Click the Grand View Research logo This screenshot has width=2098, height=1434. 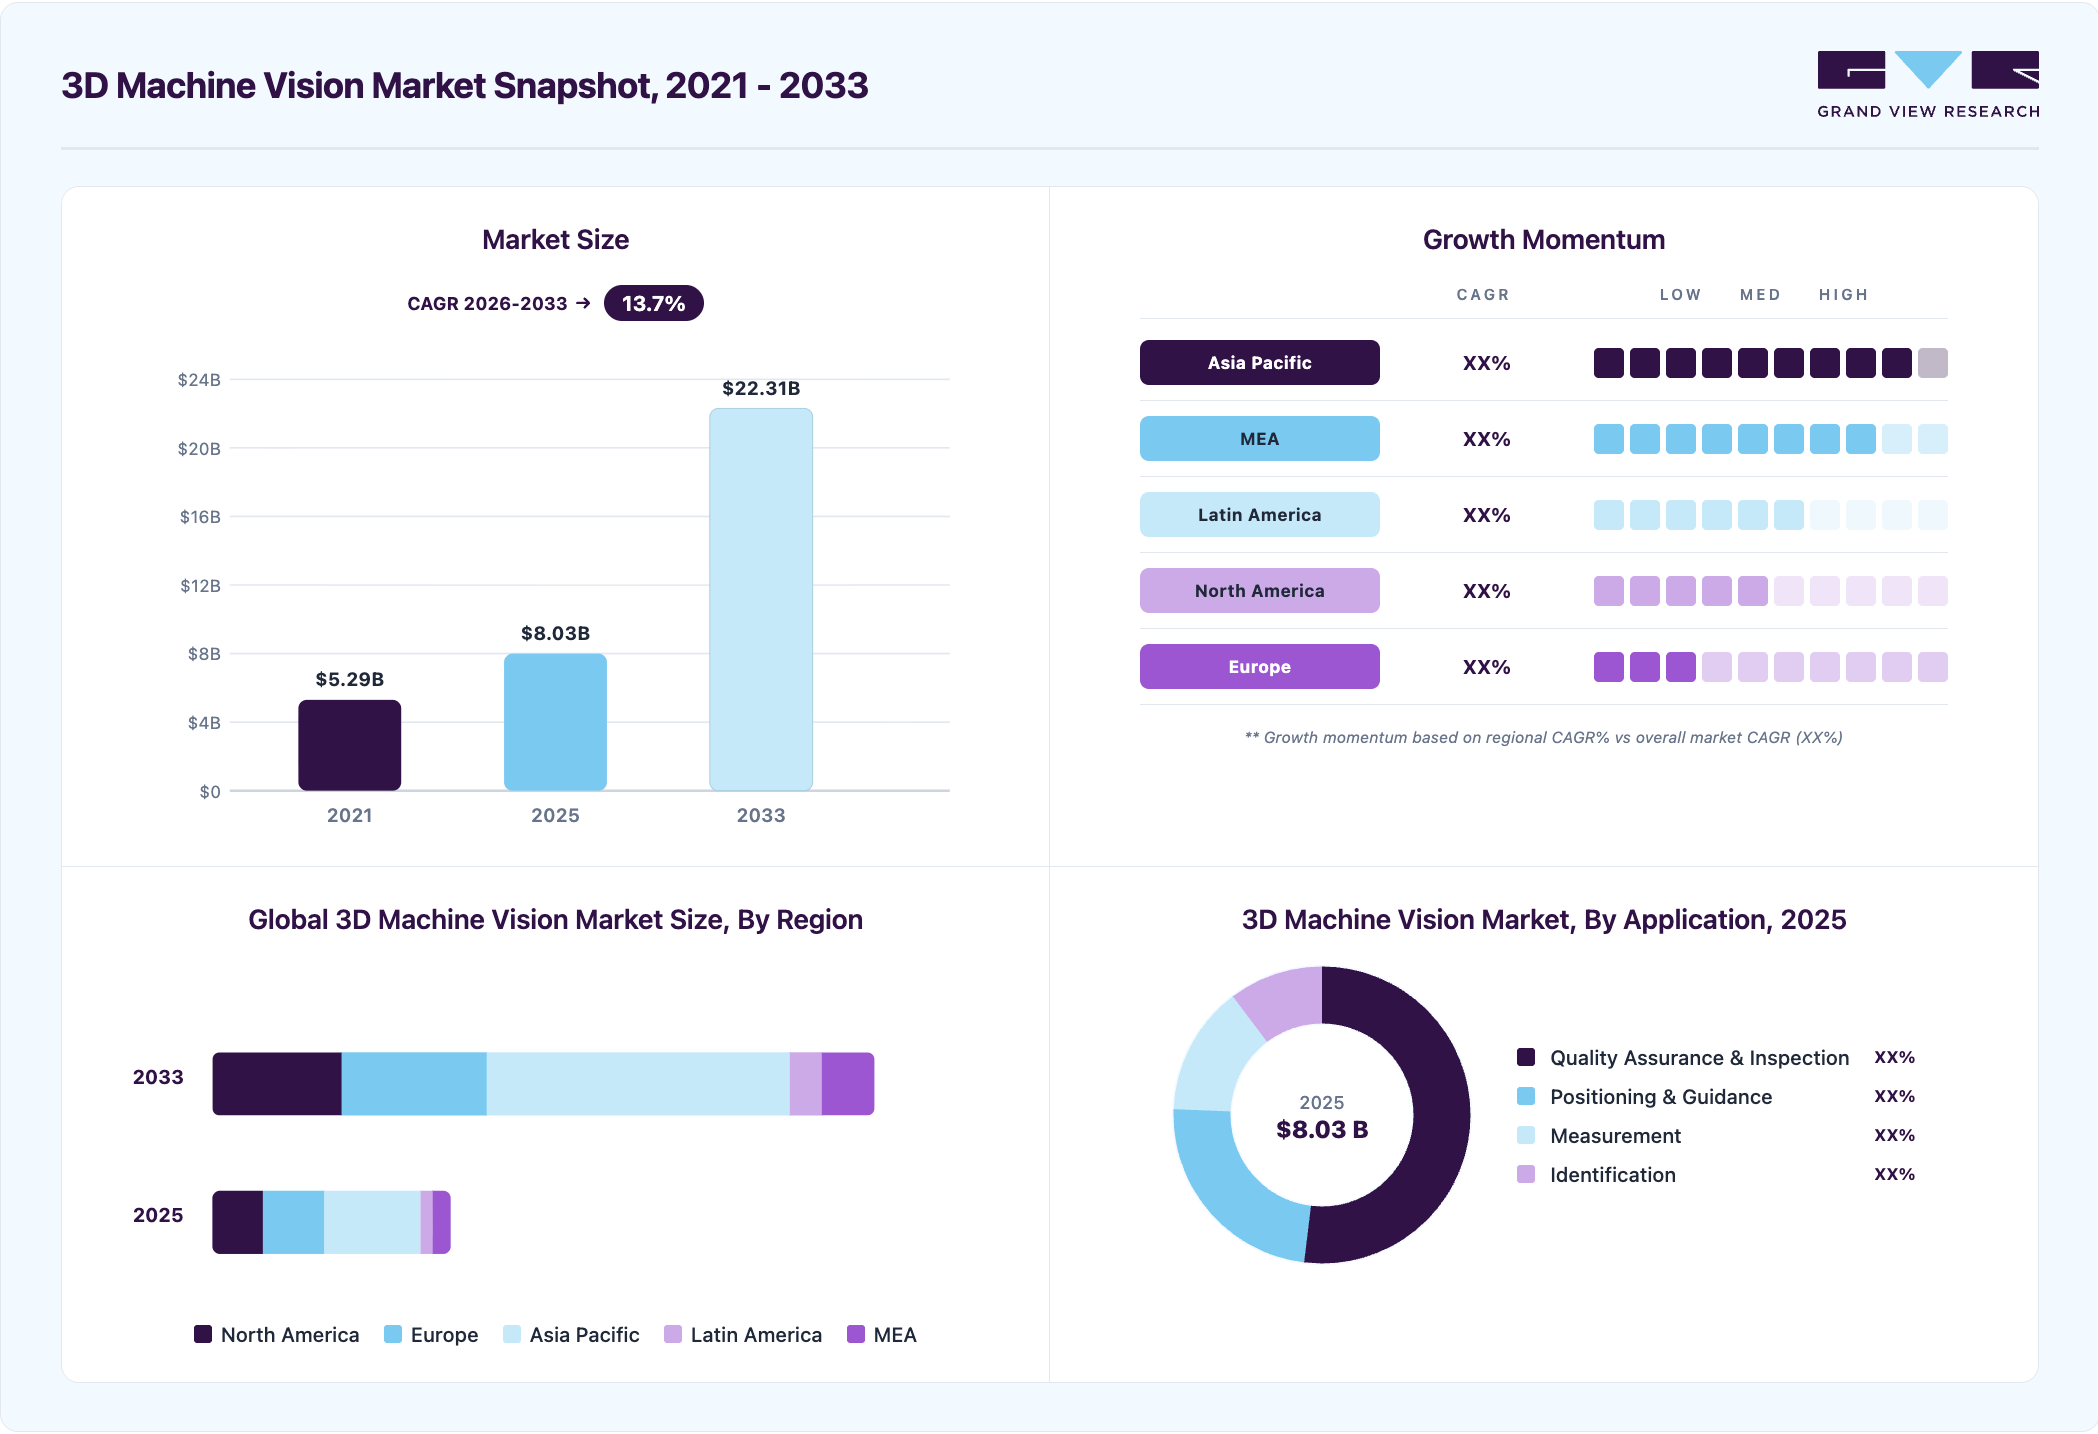click(1928, 85)
